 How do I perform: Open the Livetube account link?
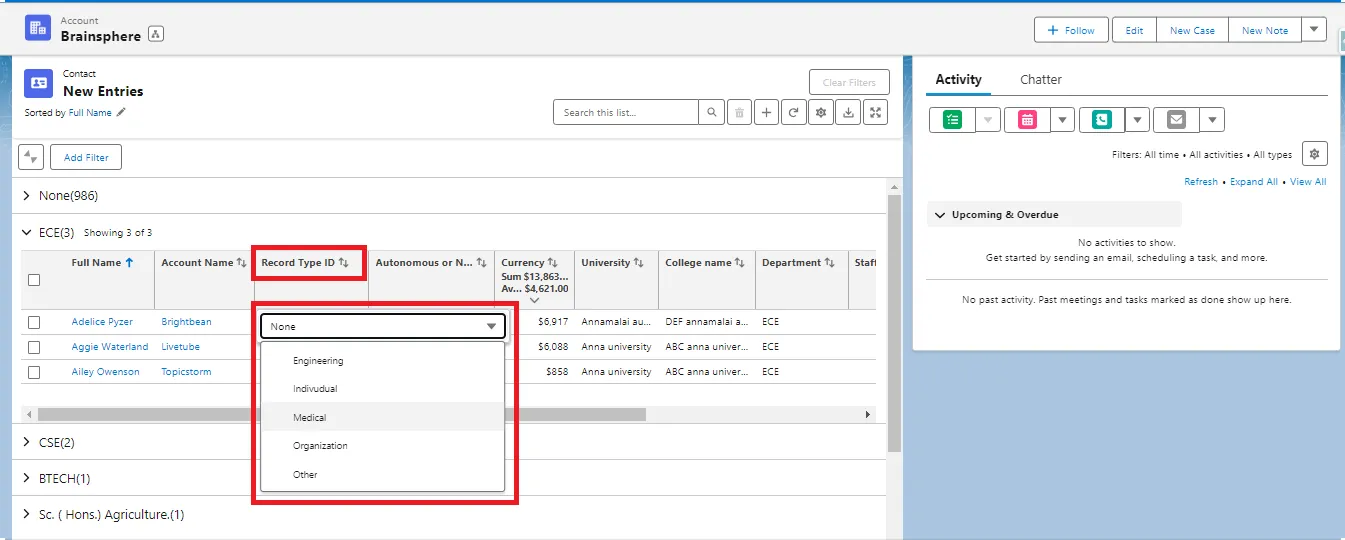(181, 347)
